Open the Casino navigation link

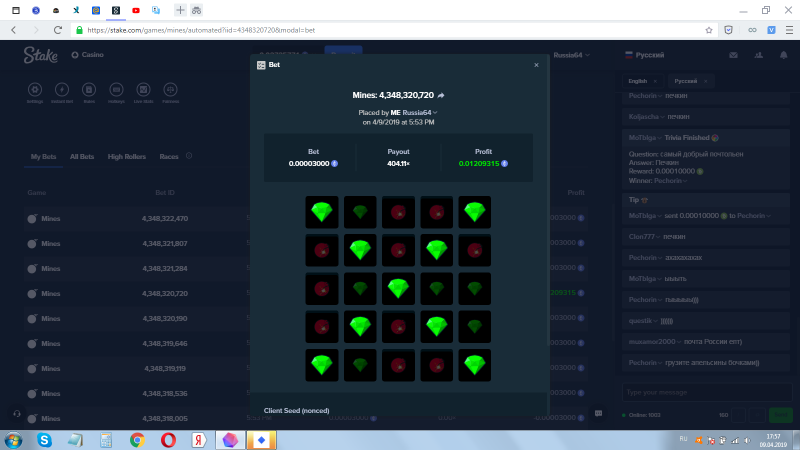[87, 55]
